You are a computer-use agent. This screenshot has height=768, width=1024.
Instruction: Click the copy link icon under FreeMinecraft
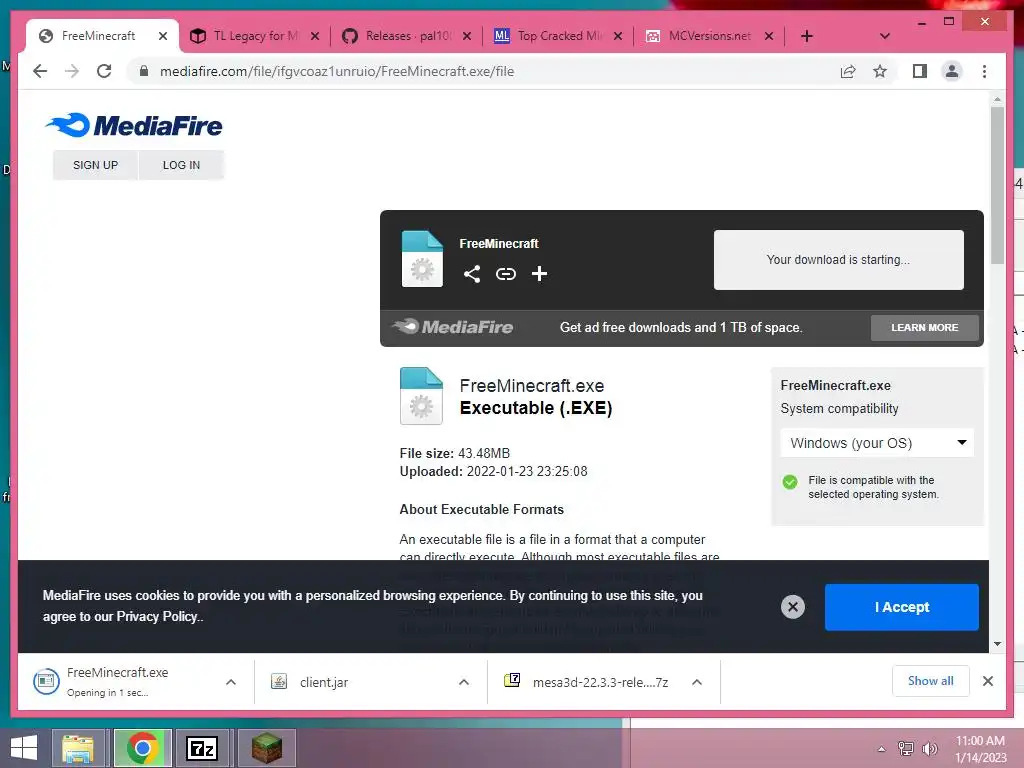[x=505, y=274]
